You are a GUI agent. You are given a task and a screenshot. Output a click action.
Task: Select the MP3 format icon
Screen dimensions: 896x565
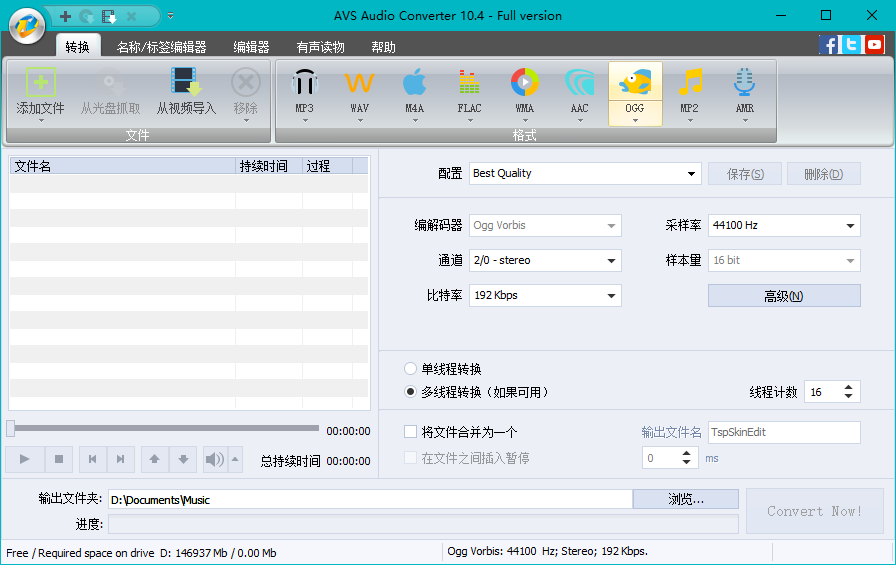(x=305, y=83)
